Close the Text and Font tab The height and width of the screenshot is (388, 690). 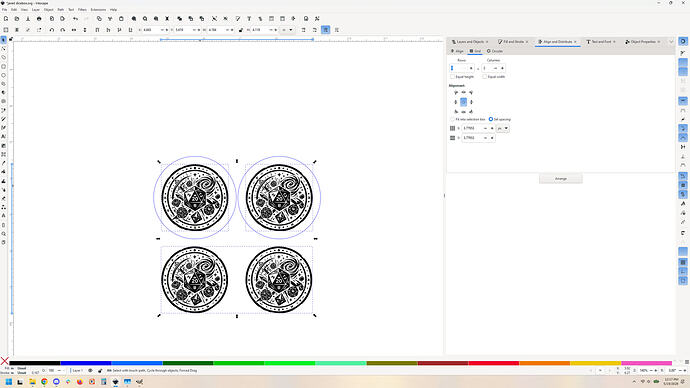(614, 42)
